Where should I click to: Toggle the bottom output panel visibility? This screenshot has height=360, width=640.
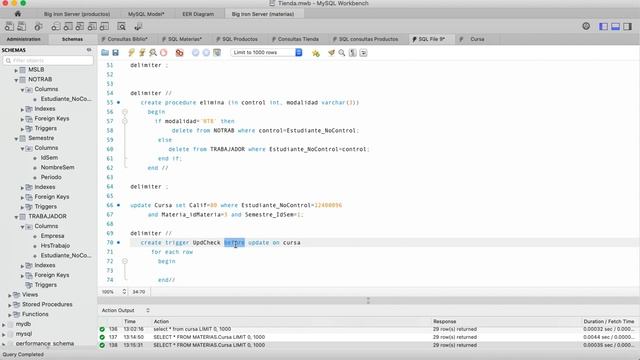pyautogui.click(x=616, y=27)
